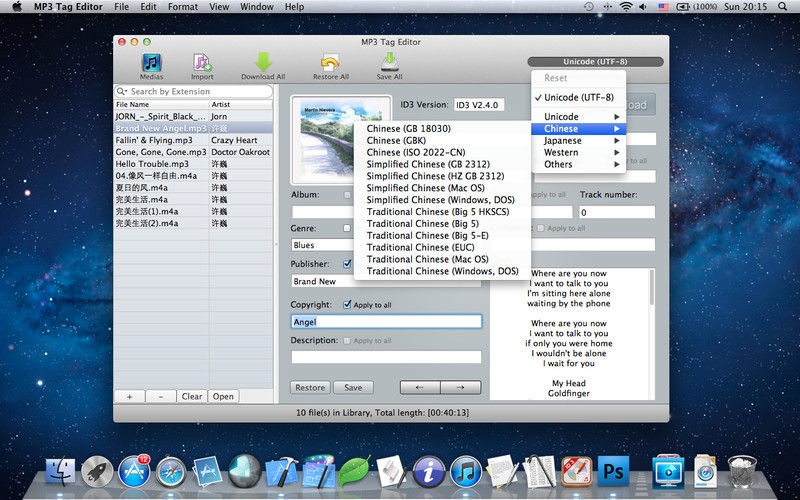Click the minus remove file button

pyautogui.click(x=161, y=396)
